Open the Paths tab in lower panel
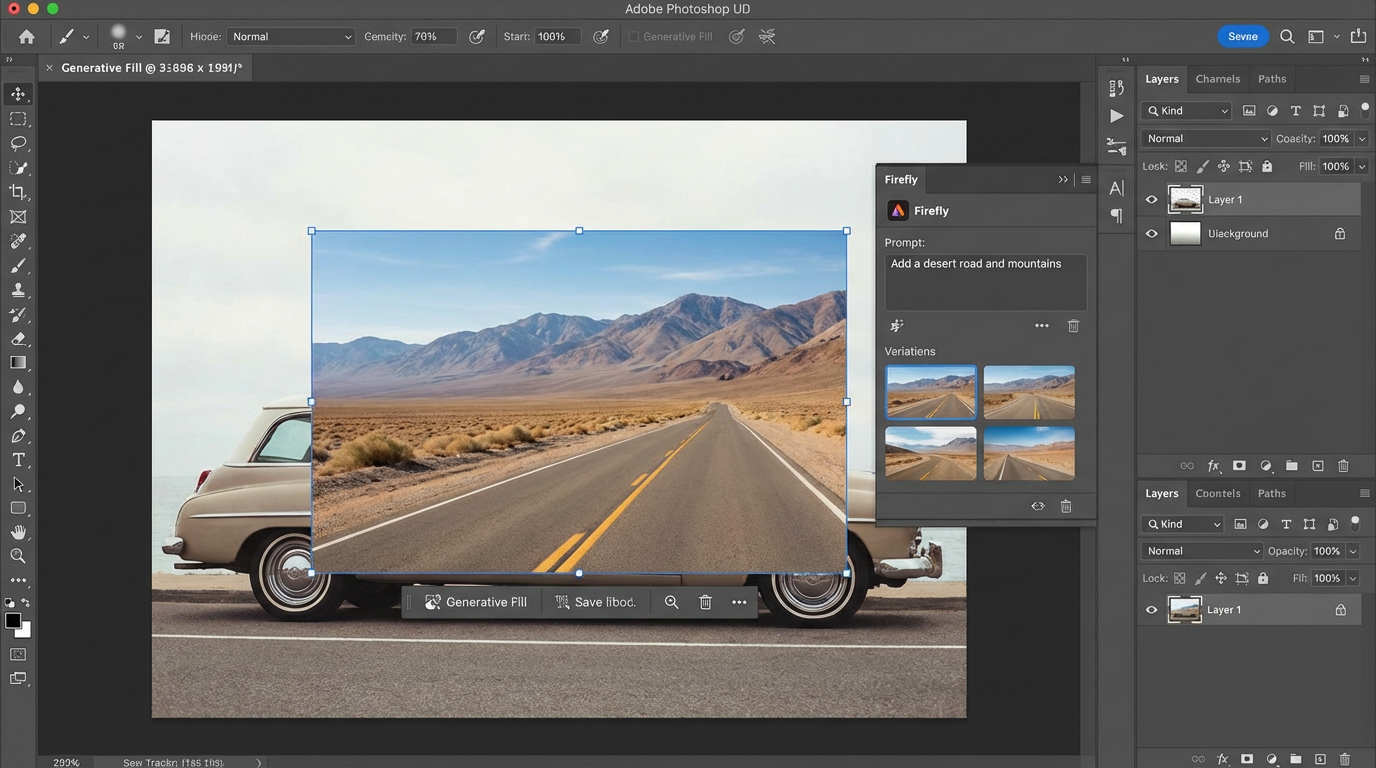 coord(1271,493)
